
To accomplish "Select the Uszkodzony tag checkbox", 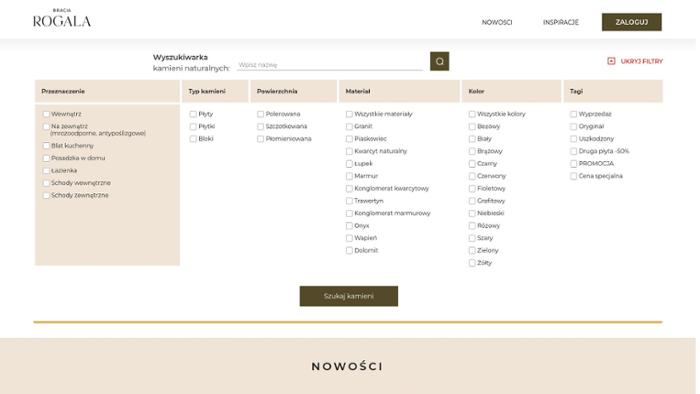I will pyautogui.click(x=573, y=139).
